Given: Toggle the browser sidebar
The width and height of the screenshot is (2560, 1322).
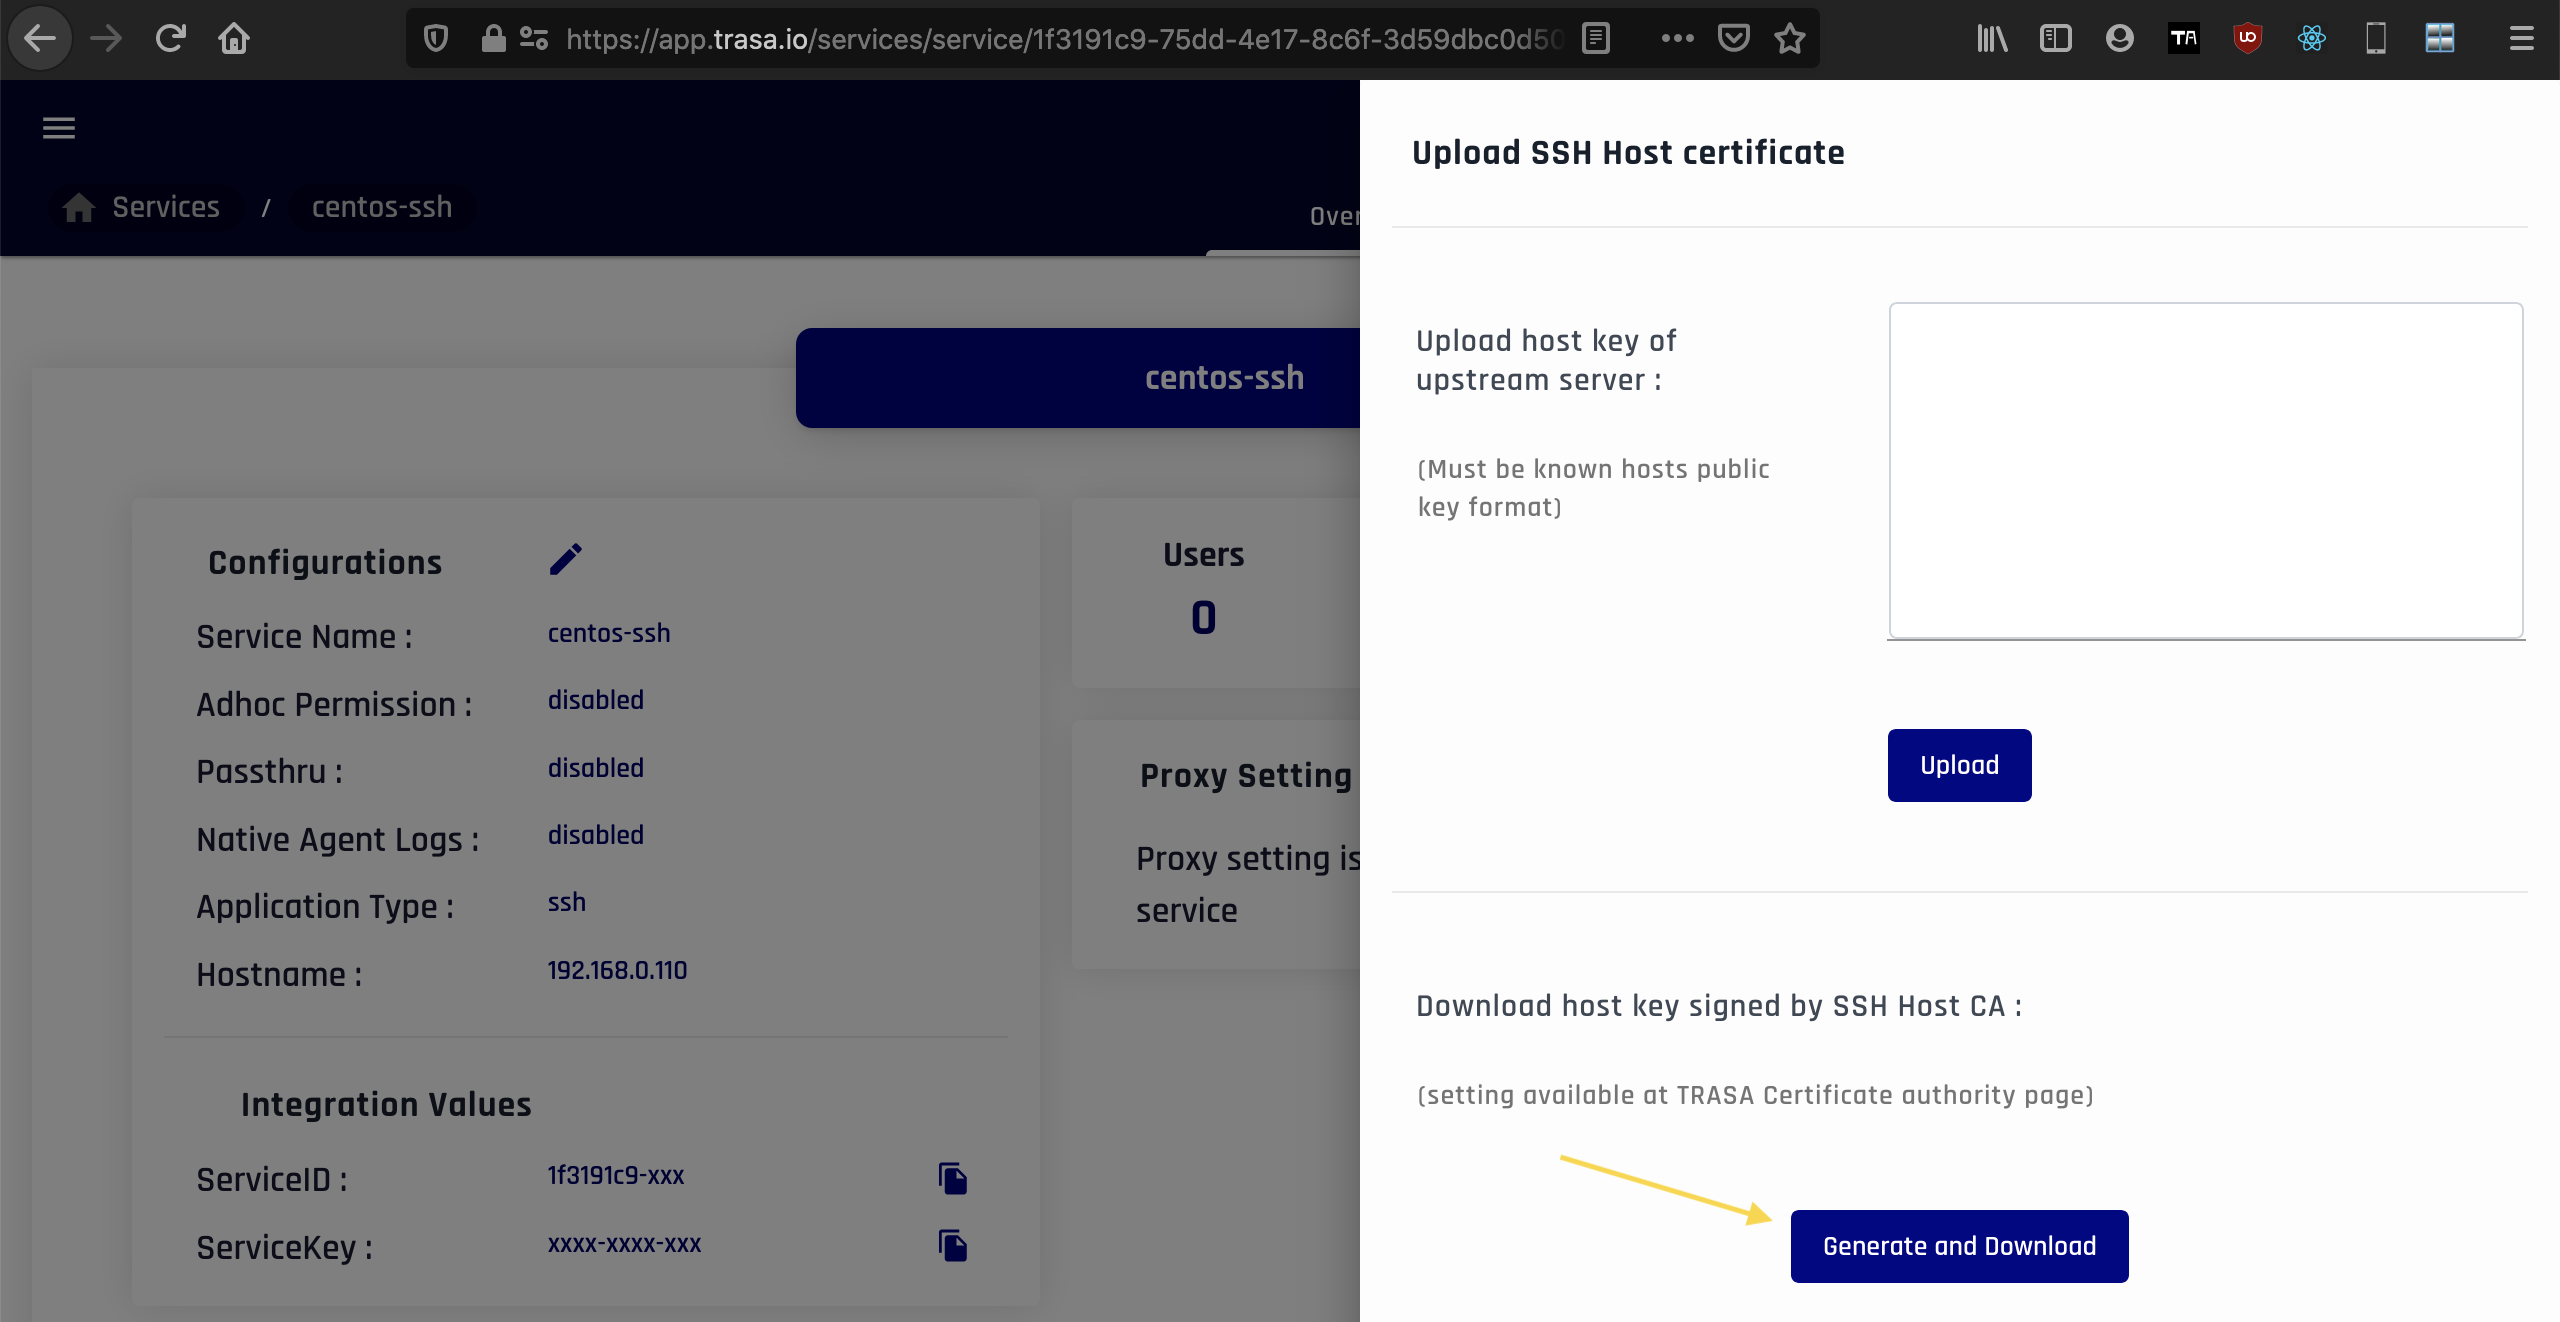Looking at the screenshot, I should [x=2056, y=38].
